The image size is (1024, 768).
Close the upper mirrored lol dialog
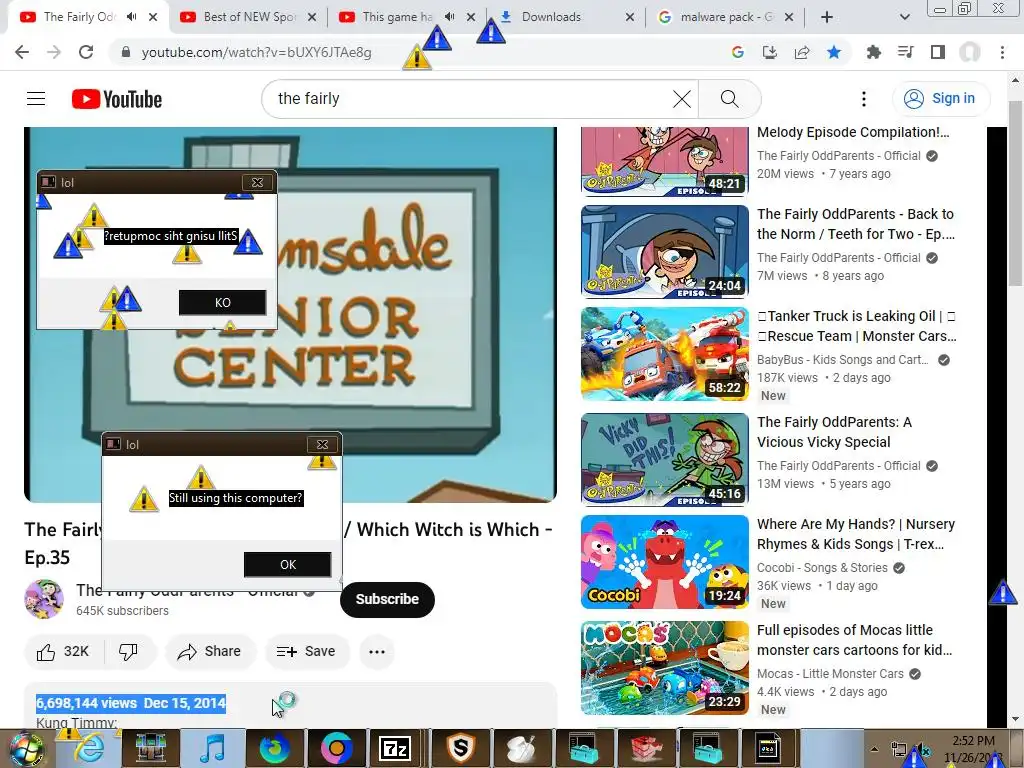point(257,182)
